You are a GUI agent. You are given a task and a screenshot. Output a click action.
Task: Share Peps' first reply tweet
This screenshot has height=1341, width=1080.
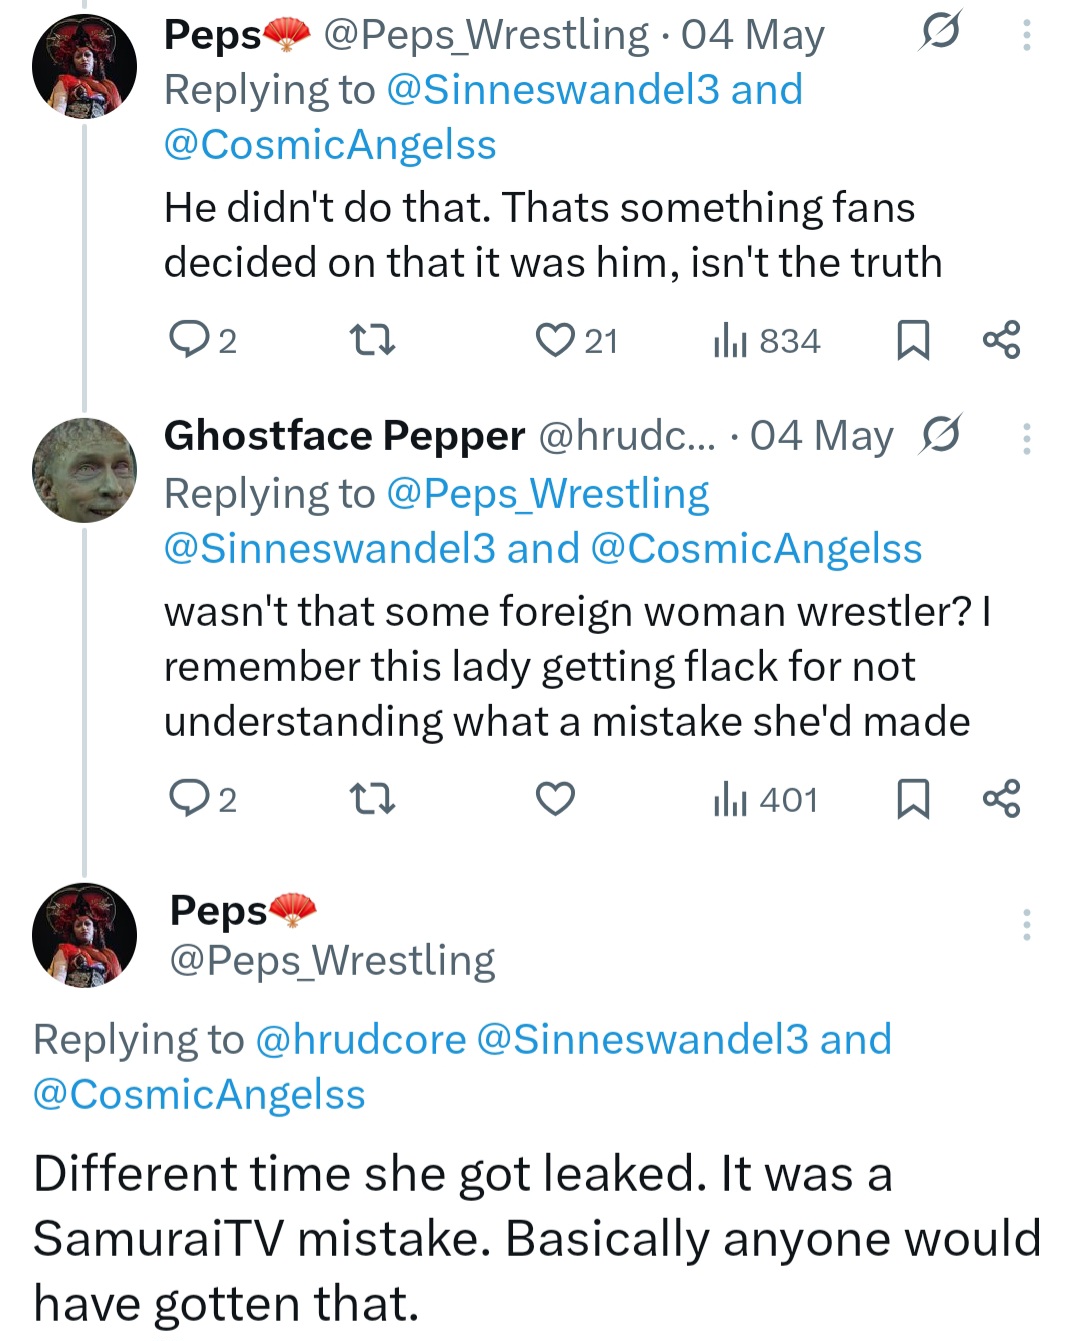tap(1001, 341)
